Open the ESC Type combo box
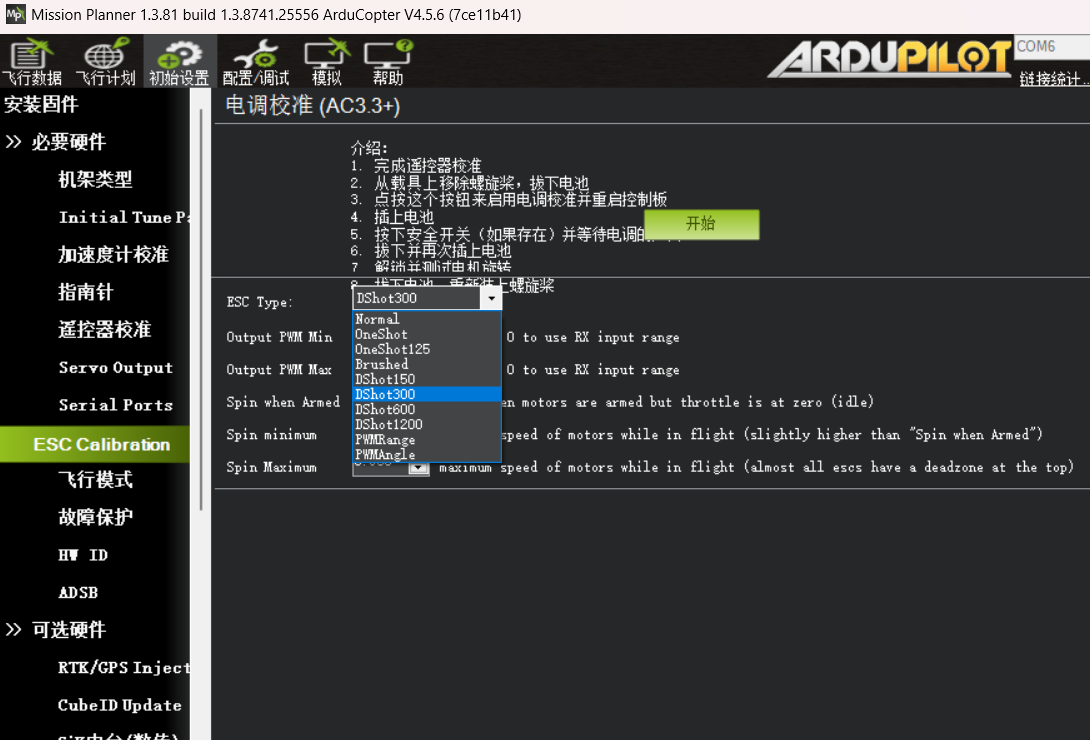The width and height of the screenshot is (1090, 740). tap(491, 297)
